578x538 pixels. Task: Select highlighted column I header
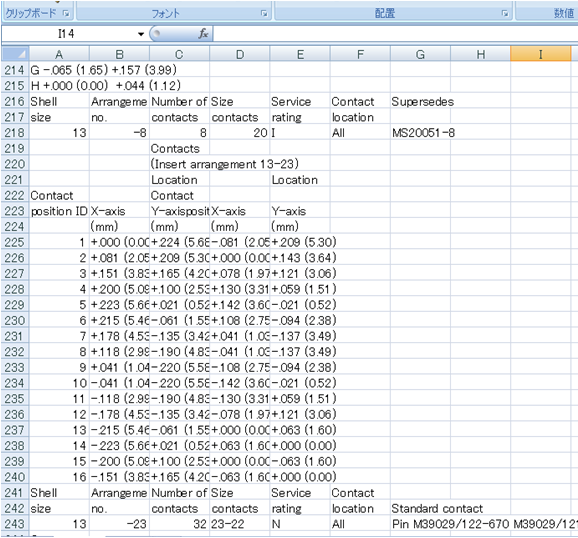[540, 54]
